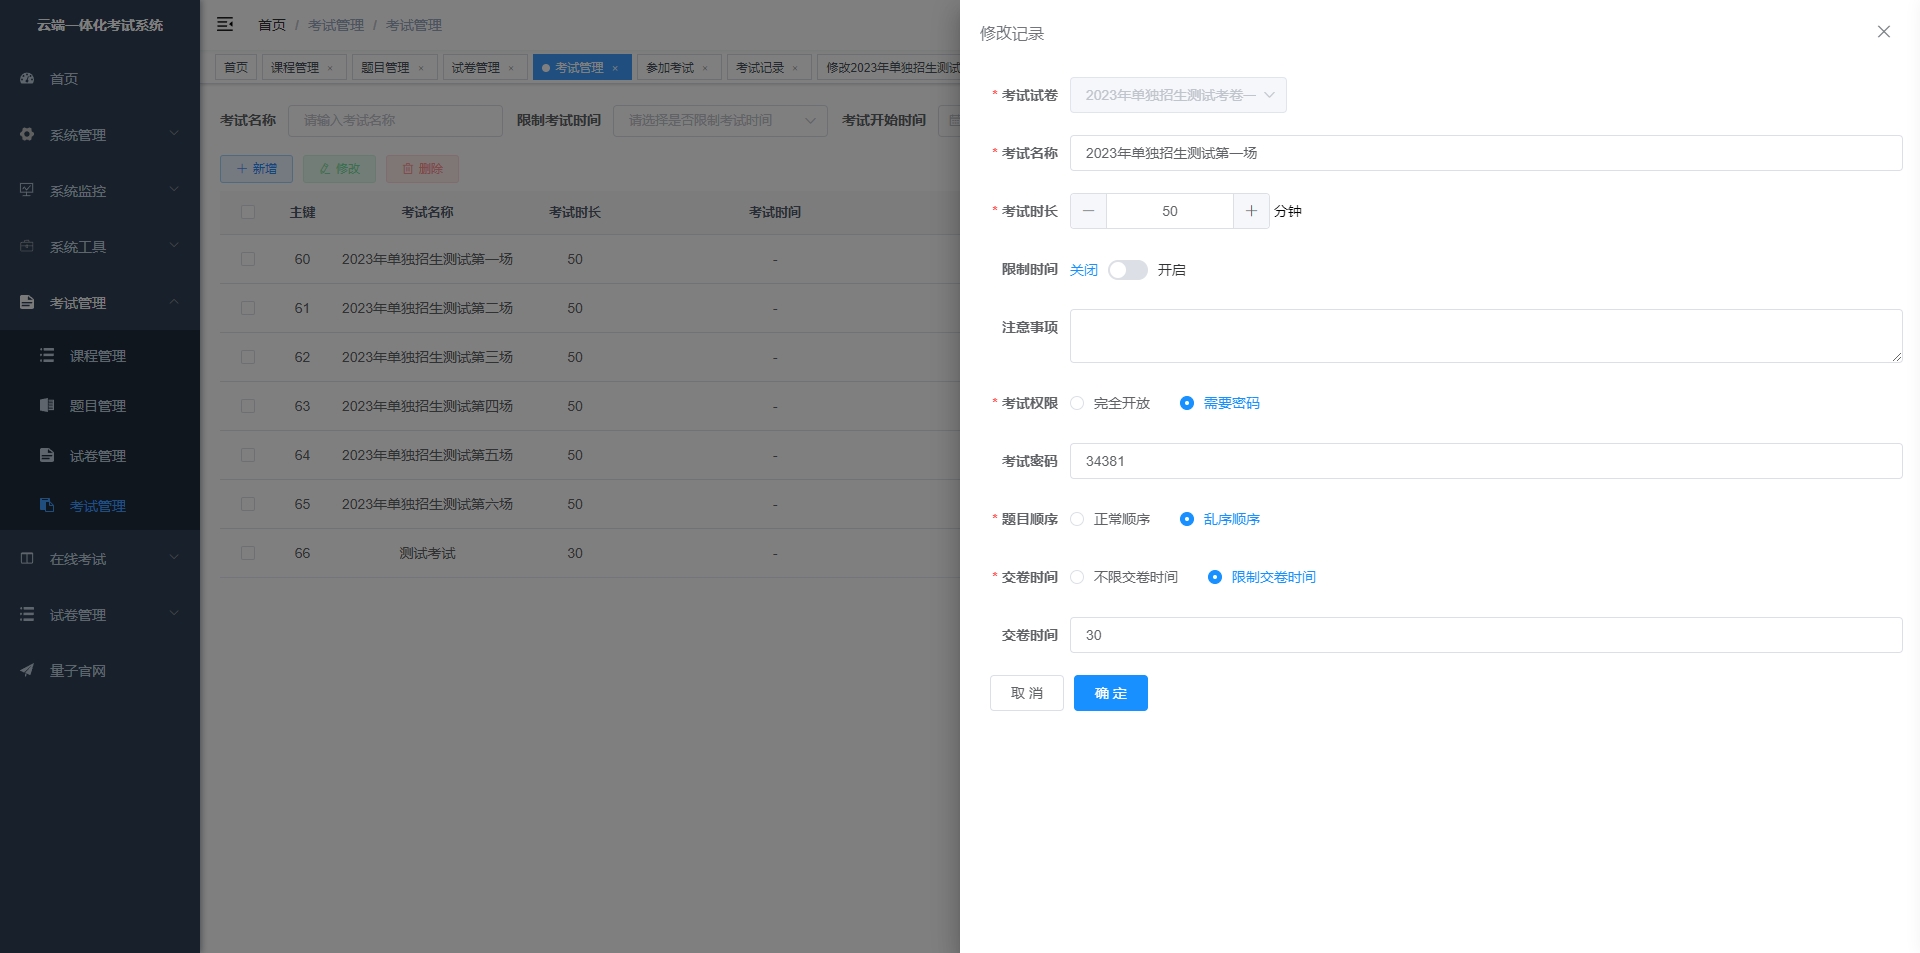Click the sidebar collapse hamburger icon
Screen dimensions: 1920x953
225,24
